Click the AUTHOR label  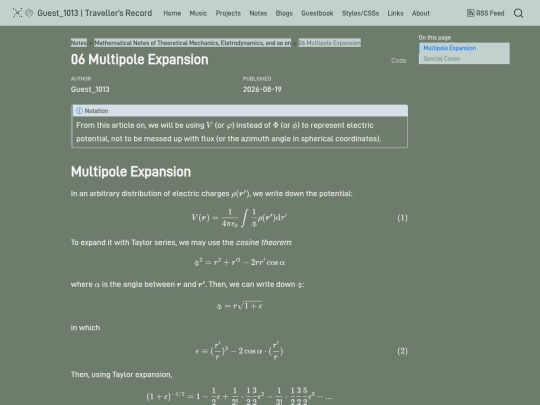[x=81, y=79]
